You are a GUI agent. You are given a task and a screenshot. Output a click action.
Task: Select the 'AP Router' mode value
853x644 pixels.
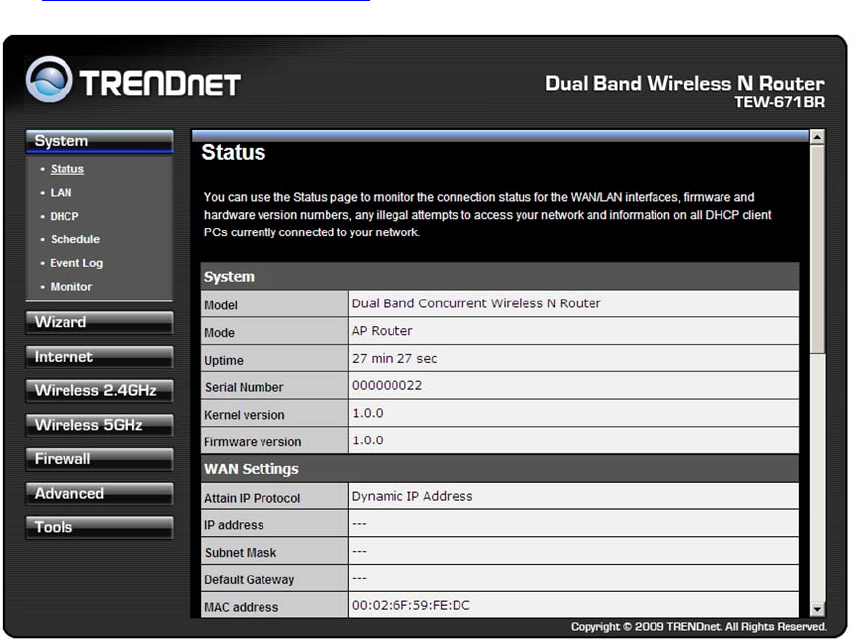tap(382, 331)
